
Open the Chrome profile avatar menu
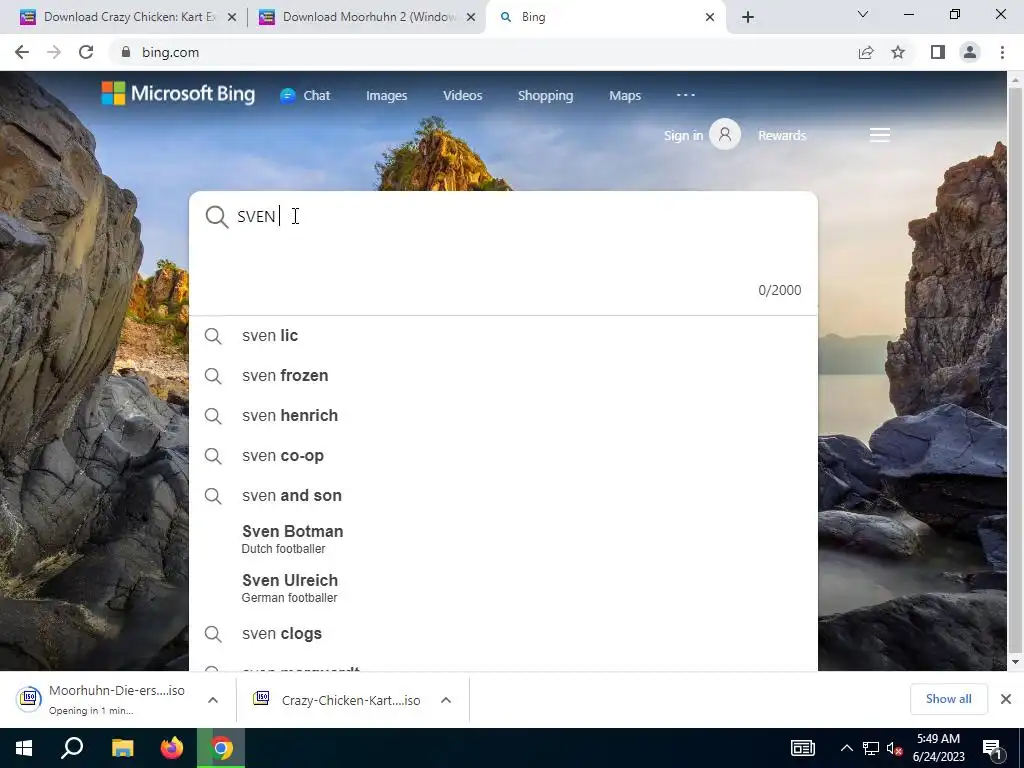click(970, 52)
